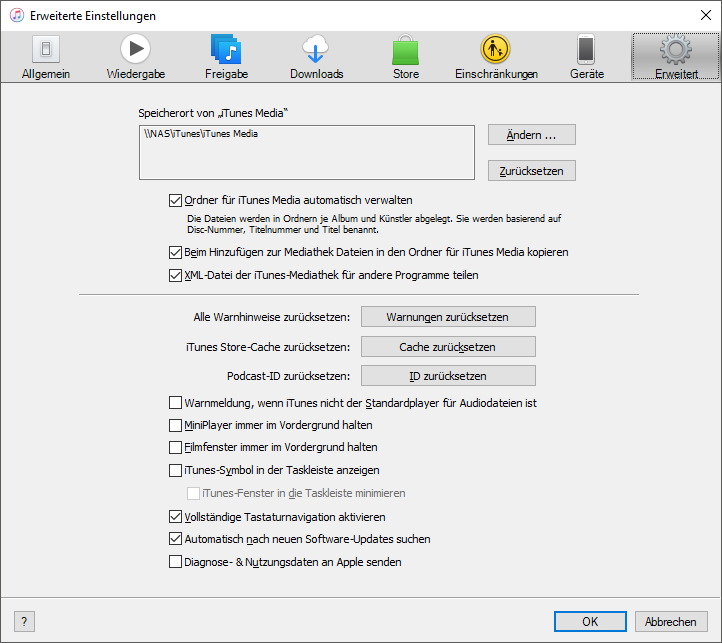Image resolution: width=722 pixels, height=643 pixels.
Task: Open help with the question mark button
Action: tap(24, 622)
